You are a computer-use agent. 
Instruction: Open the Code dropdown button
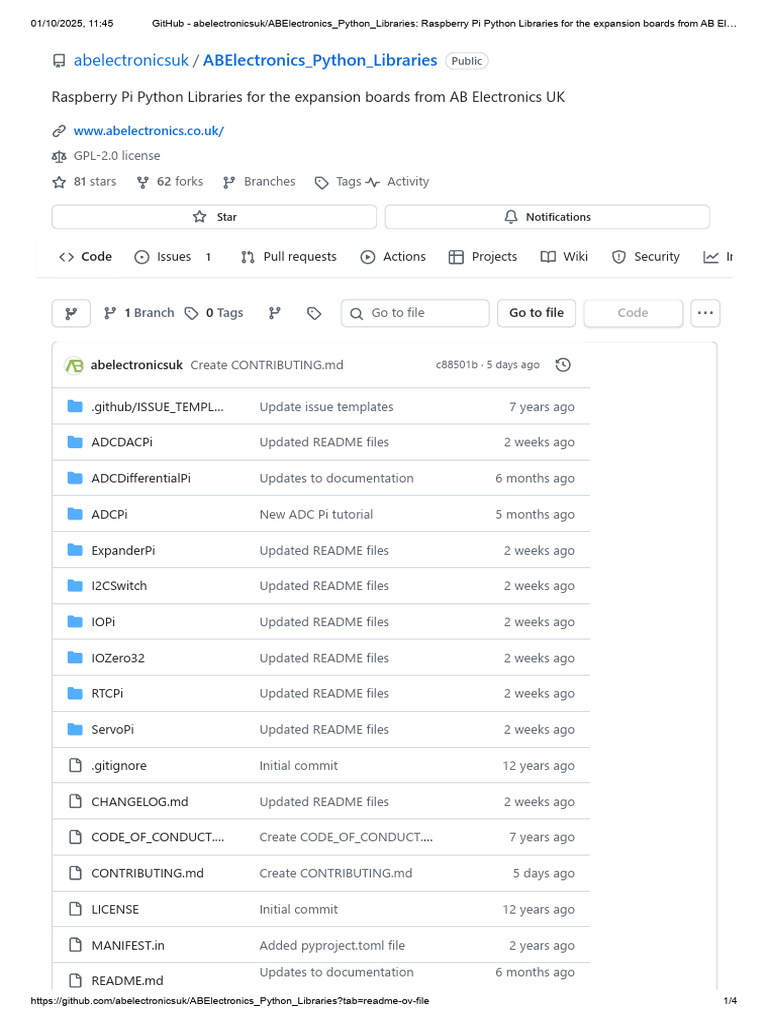[x=633, y=313]
